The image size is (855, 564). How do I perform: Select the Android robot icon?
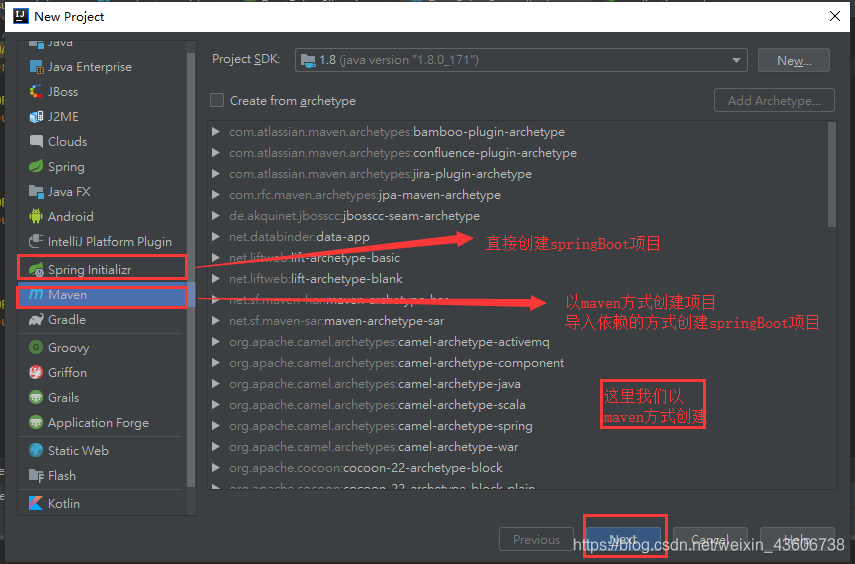36,217
